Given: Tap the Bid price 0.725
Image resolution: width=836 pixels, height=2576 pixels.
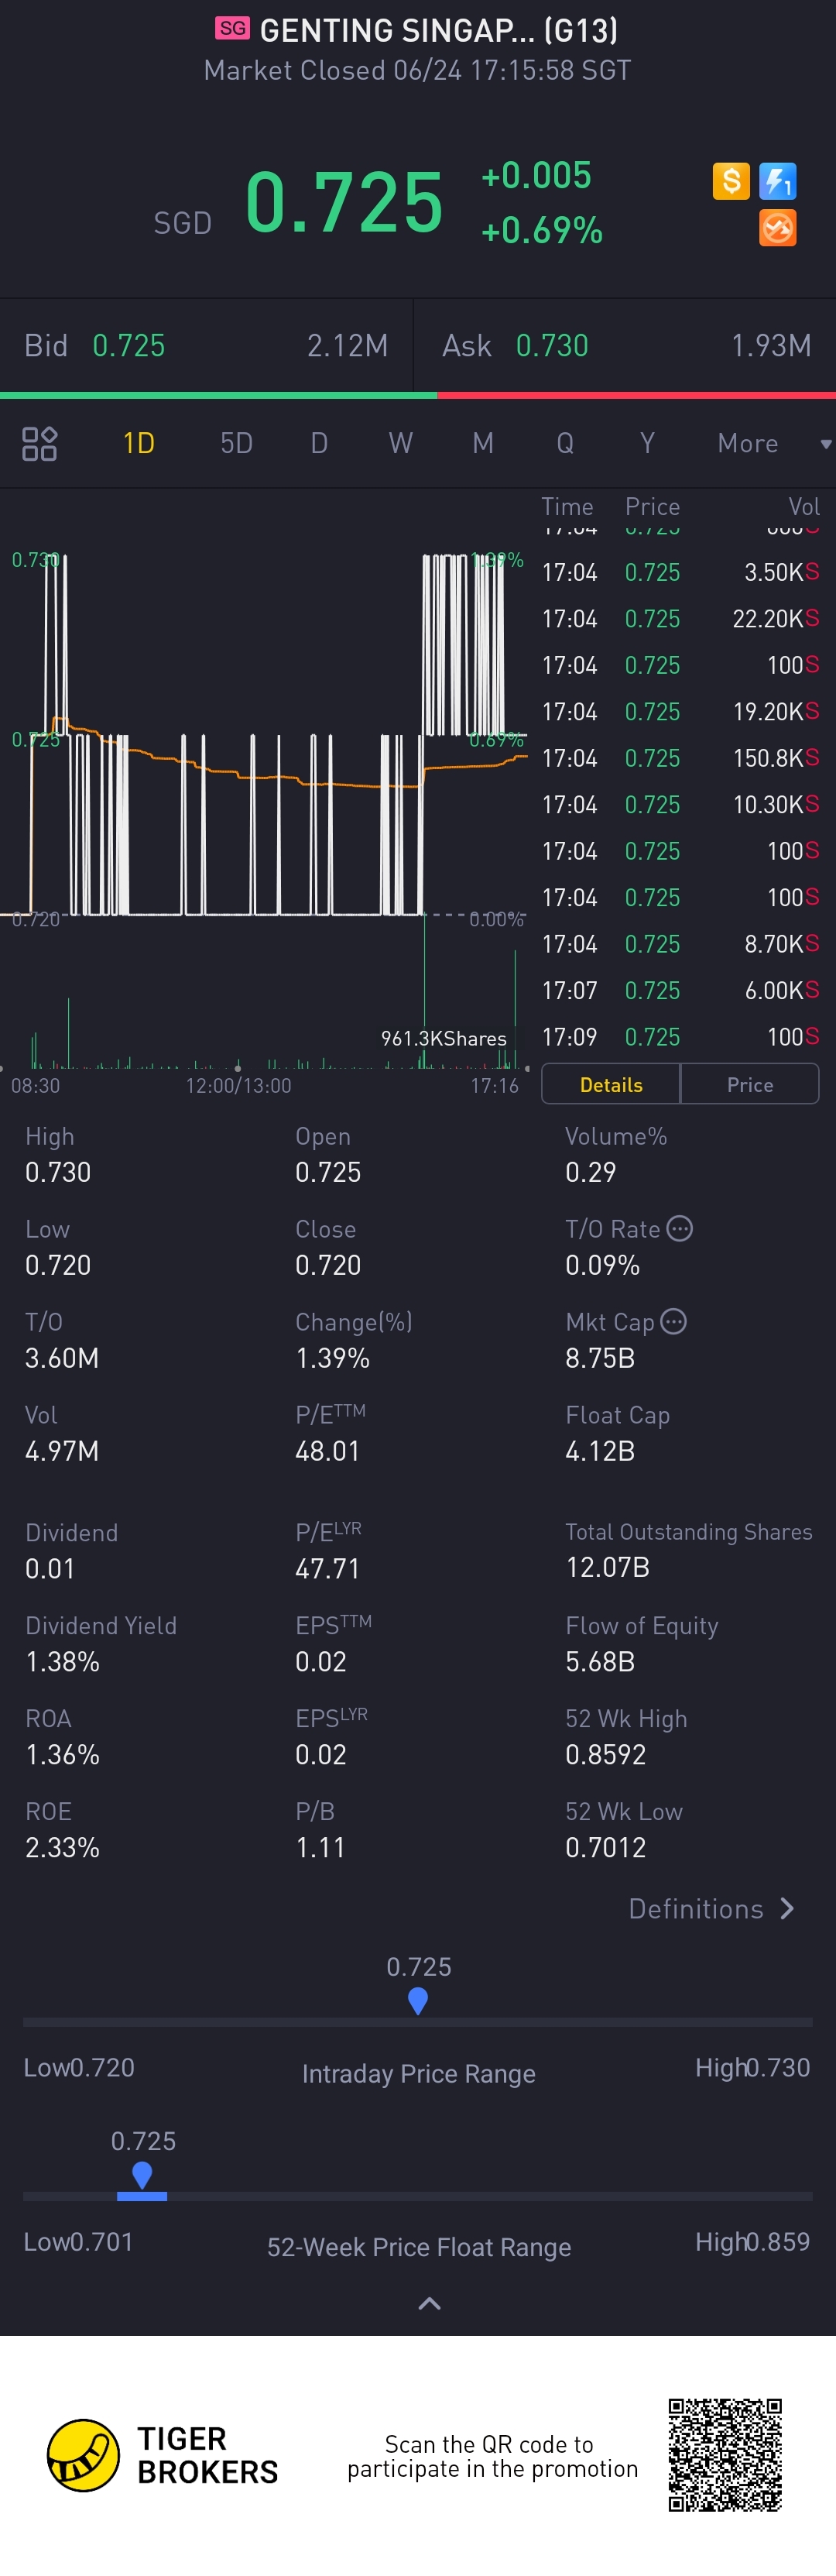Looking at the screenshot, I should click(129, 346).
